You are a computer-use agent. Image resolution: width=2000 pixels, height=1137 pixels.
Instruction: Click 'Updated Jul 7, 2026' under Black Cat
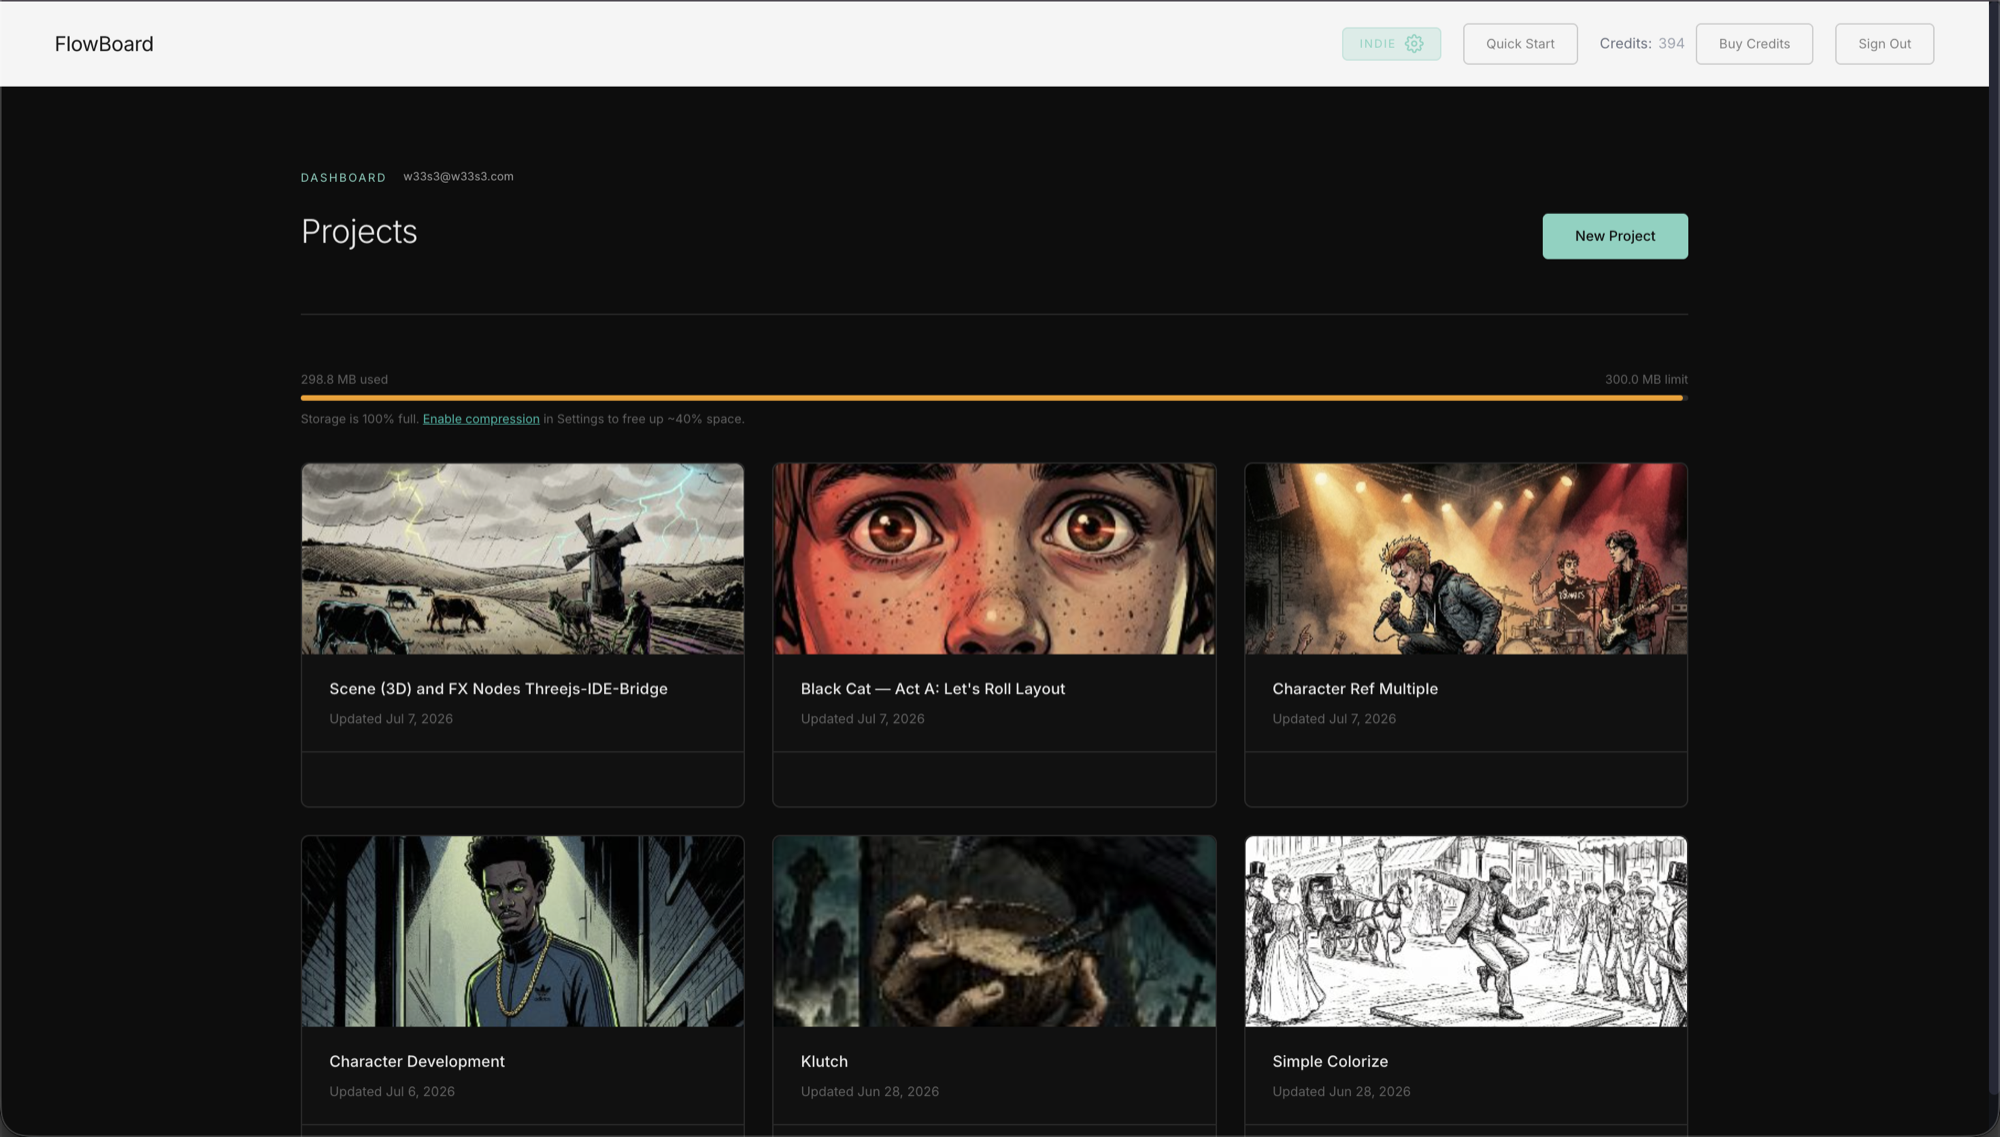(x=862, y=719)
